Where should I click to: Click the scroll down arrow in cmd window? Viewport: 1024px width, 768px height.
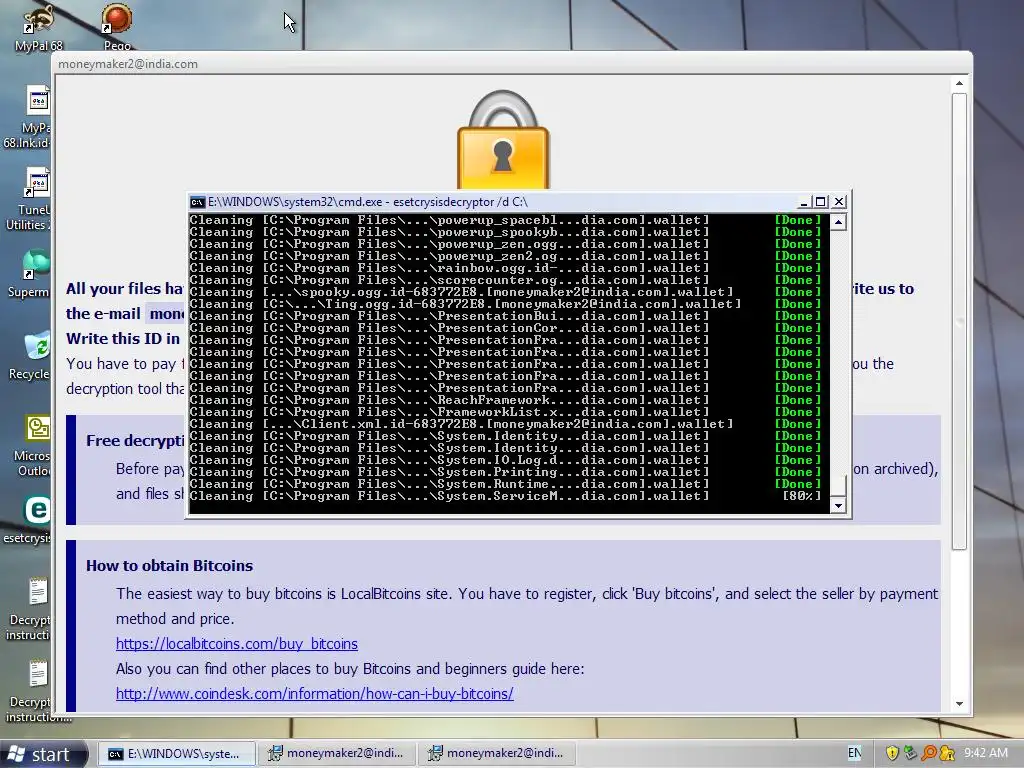coord(839,505)
